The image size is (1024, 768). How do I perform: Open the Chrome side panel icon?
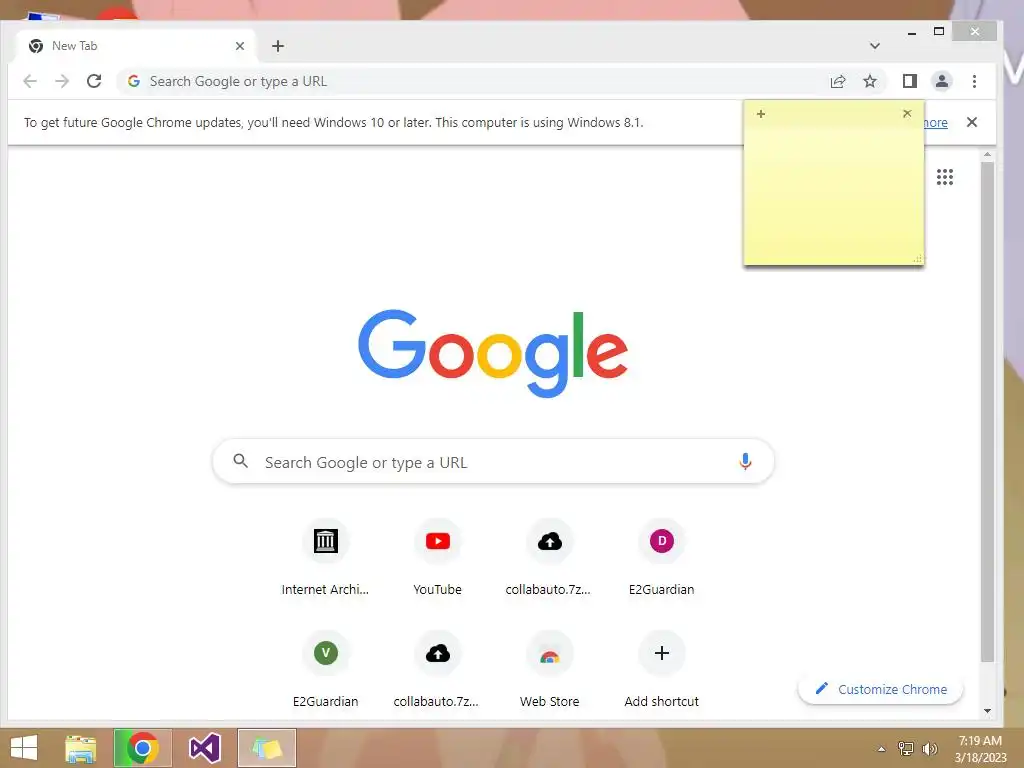tap(910, 81)
